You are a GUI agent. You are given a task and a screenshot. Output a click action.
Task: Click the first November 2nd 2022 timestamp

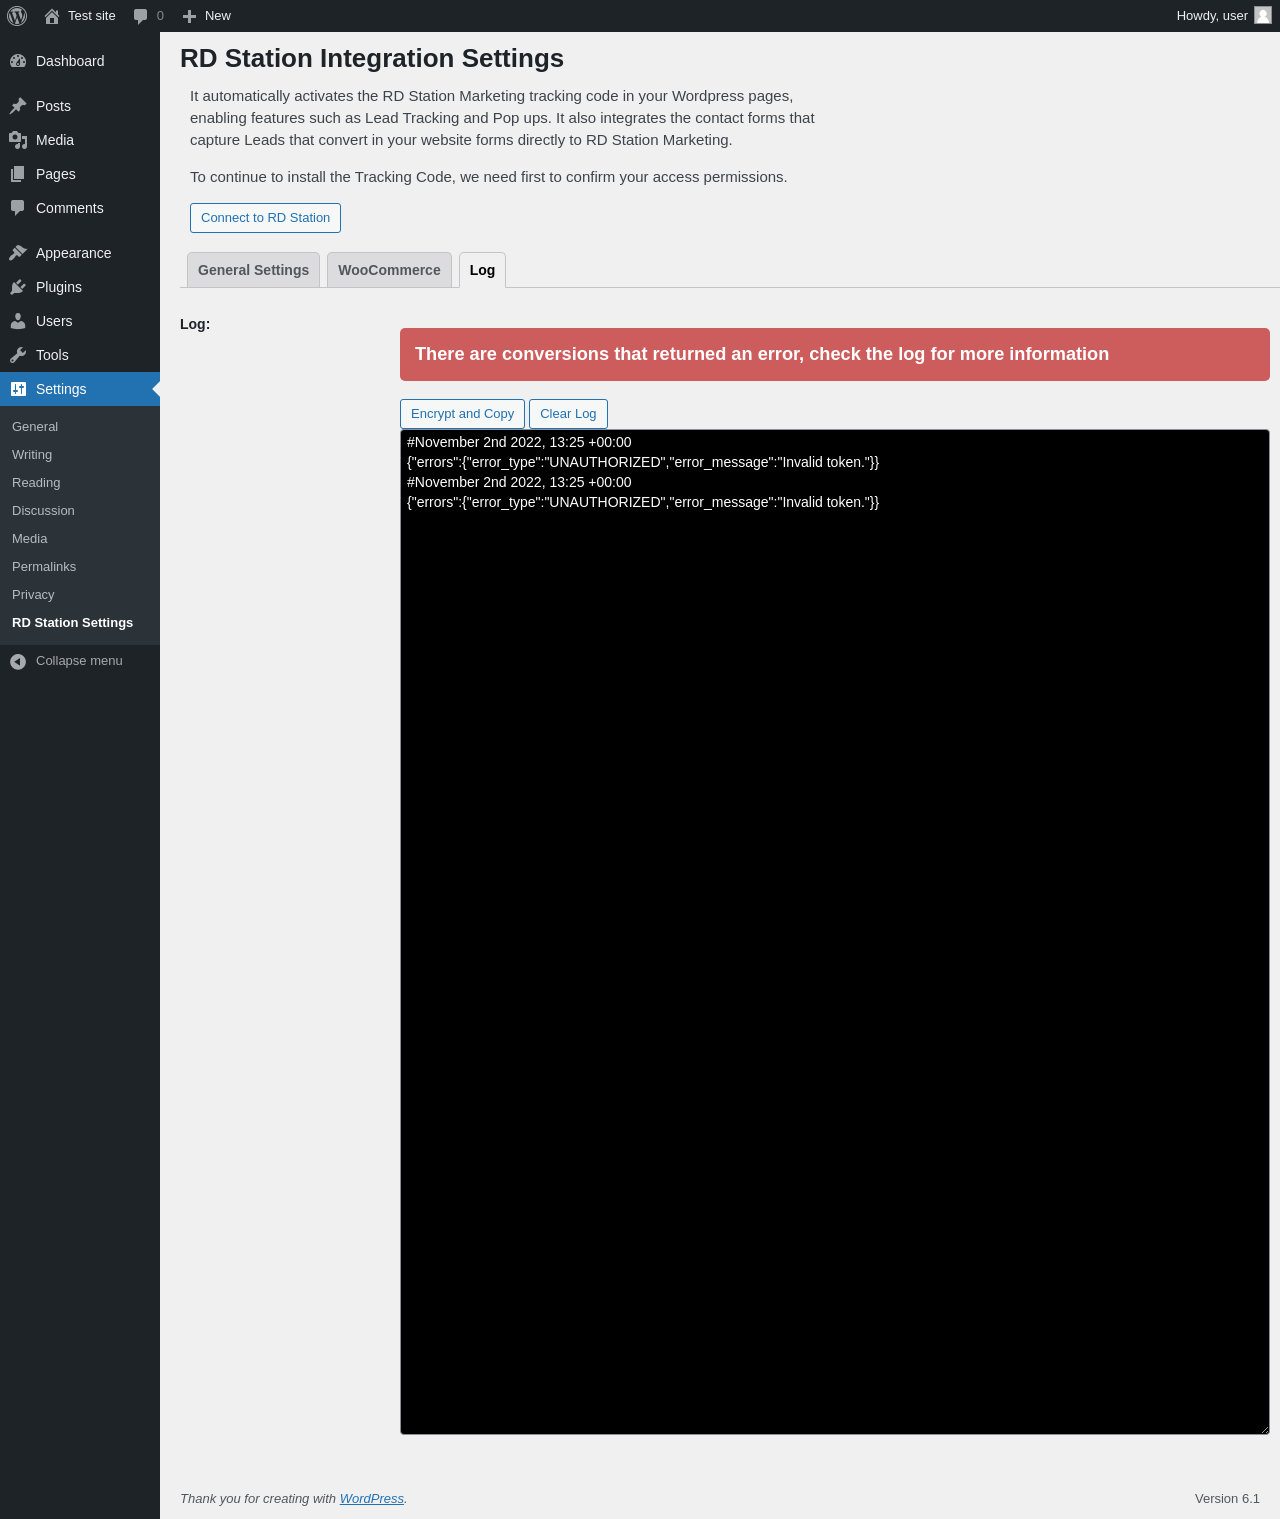coord(519,442)
